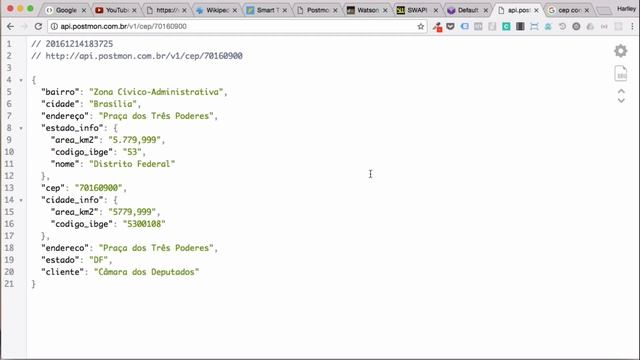Click the timestamp comment on line 1
The width and height of the screenshot is (640, 360).
pos(72,44)
